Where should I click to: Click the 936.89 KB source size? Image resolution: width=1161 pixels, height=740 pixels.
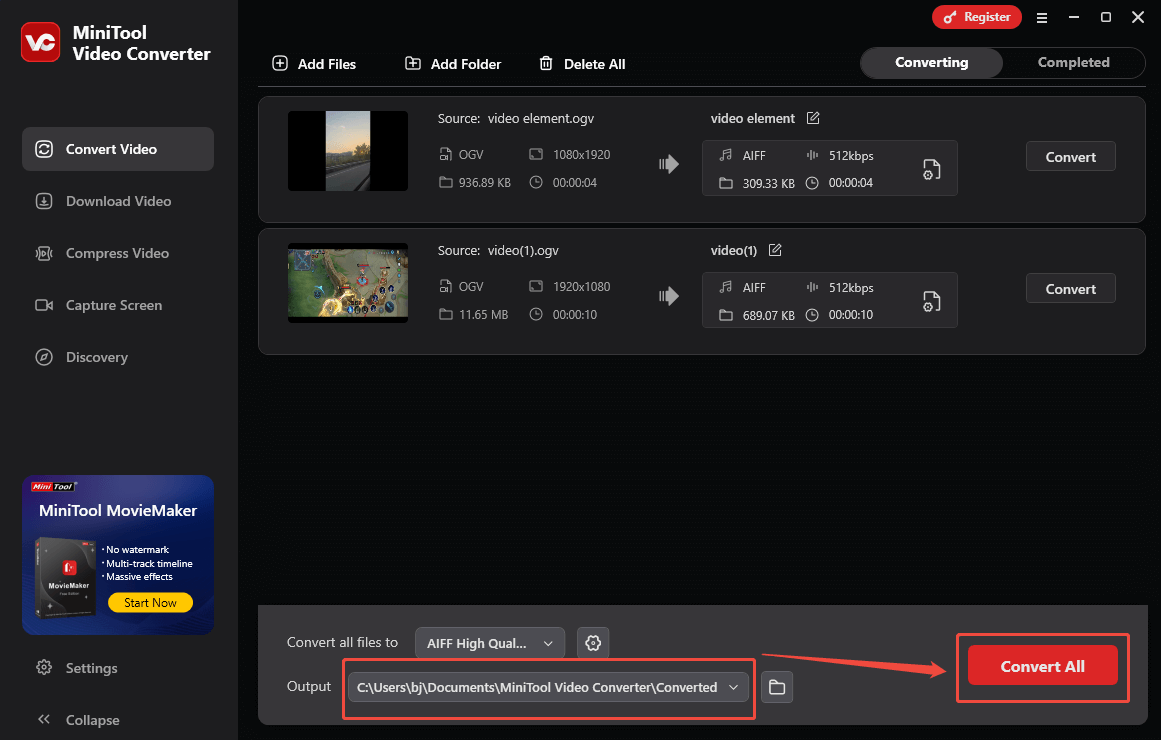pyautogui.click(x=484, y=182)
